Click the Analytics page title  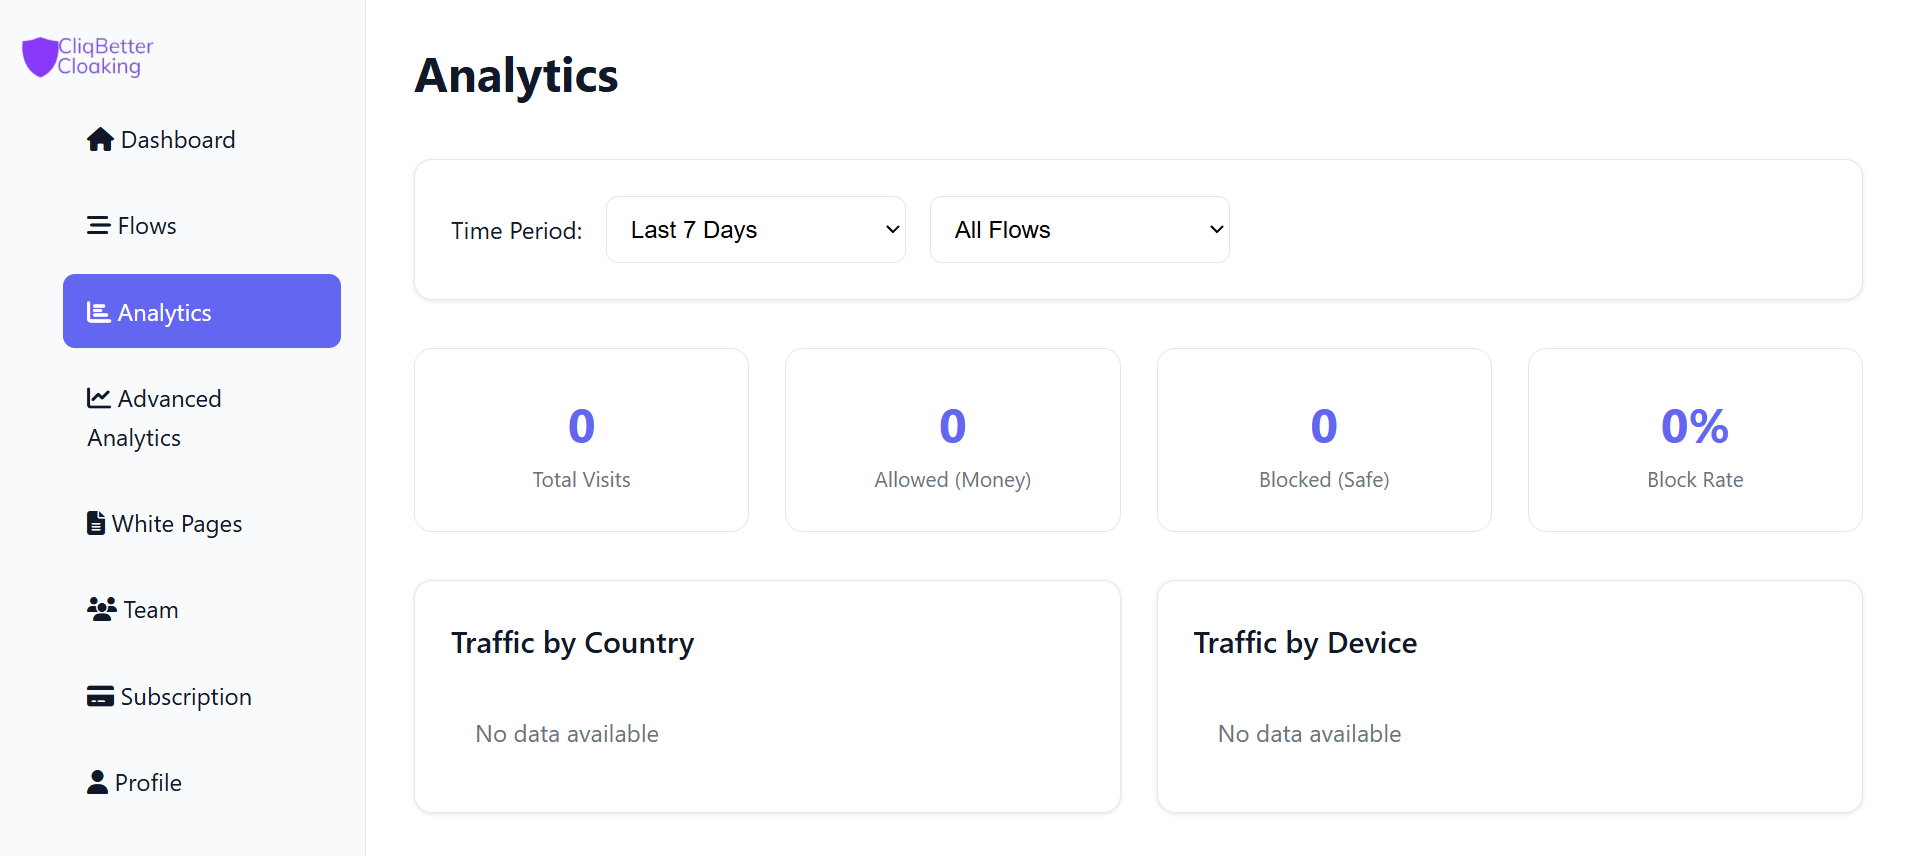pyautogui.click(x=516, y=76)
